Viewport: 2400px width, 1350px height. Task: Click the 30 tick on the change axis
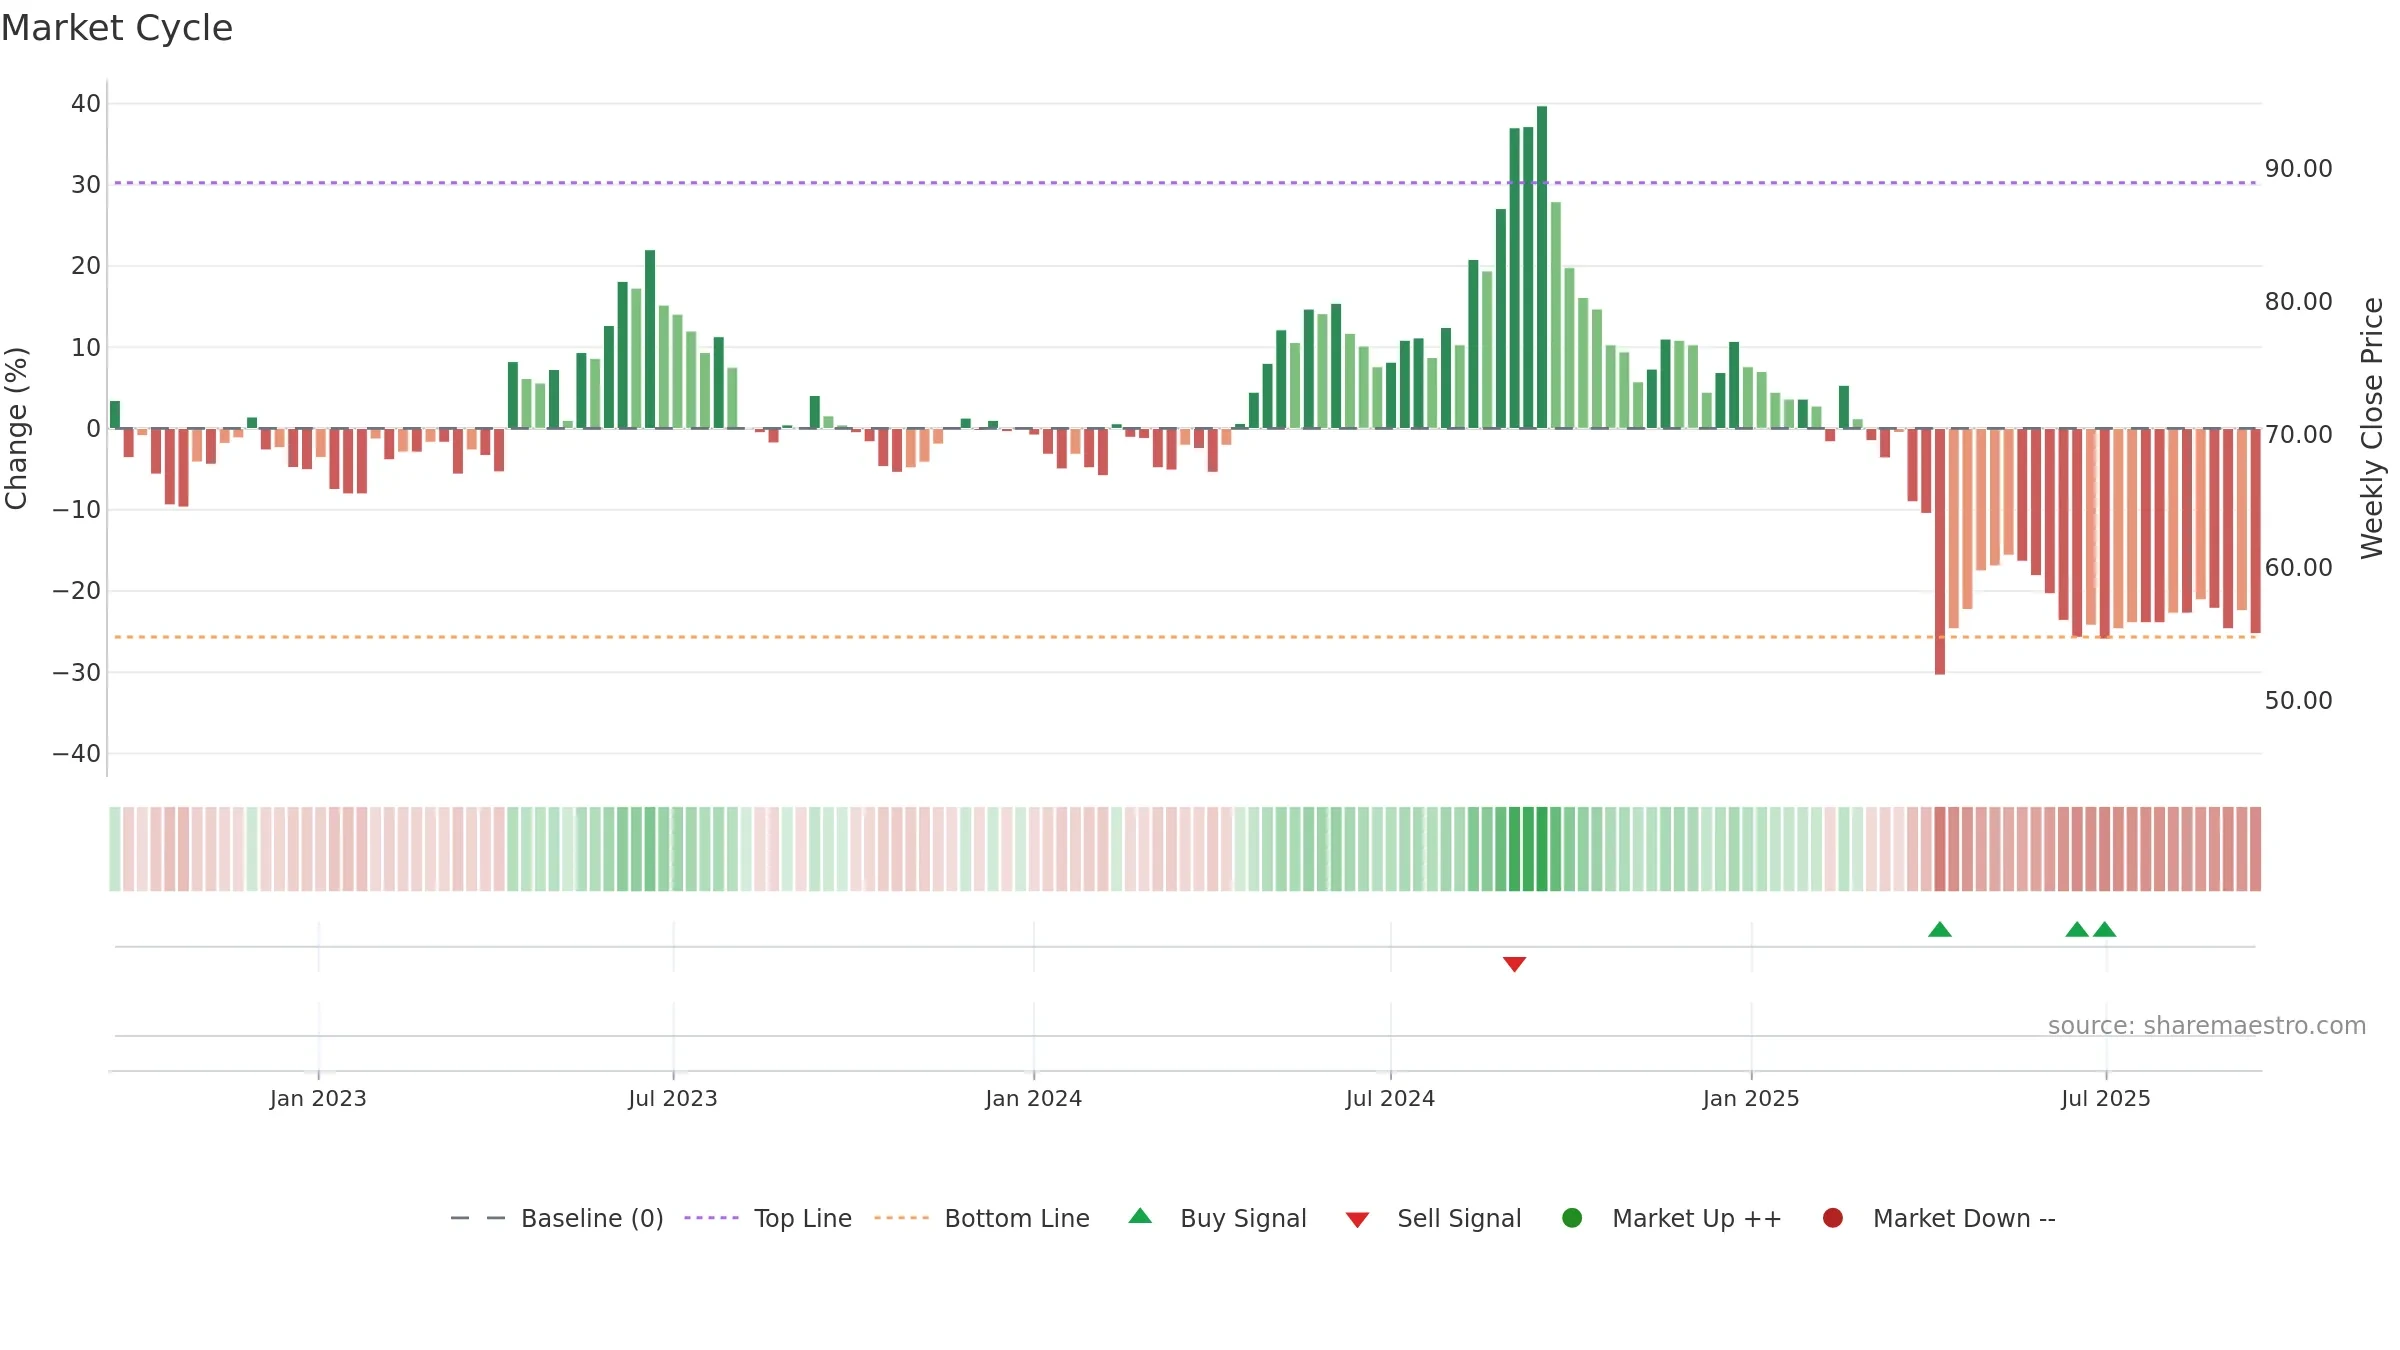(x=86, y=184)
